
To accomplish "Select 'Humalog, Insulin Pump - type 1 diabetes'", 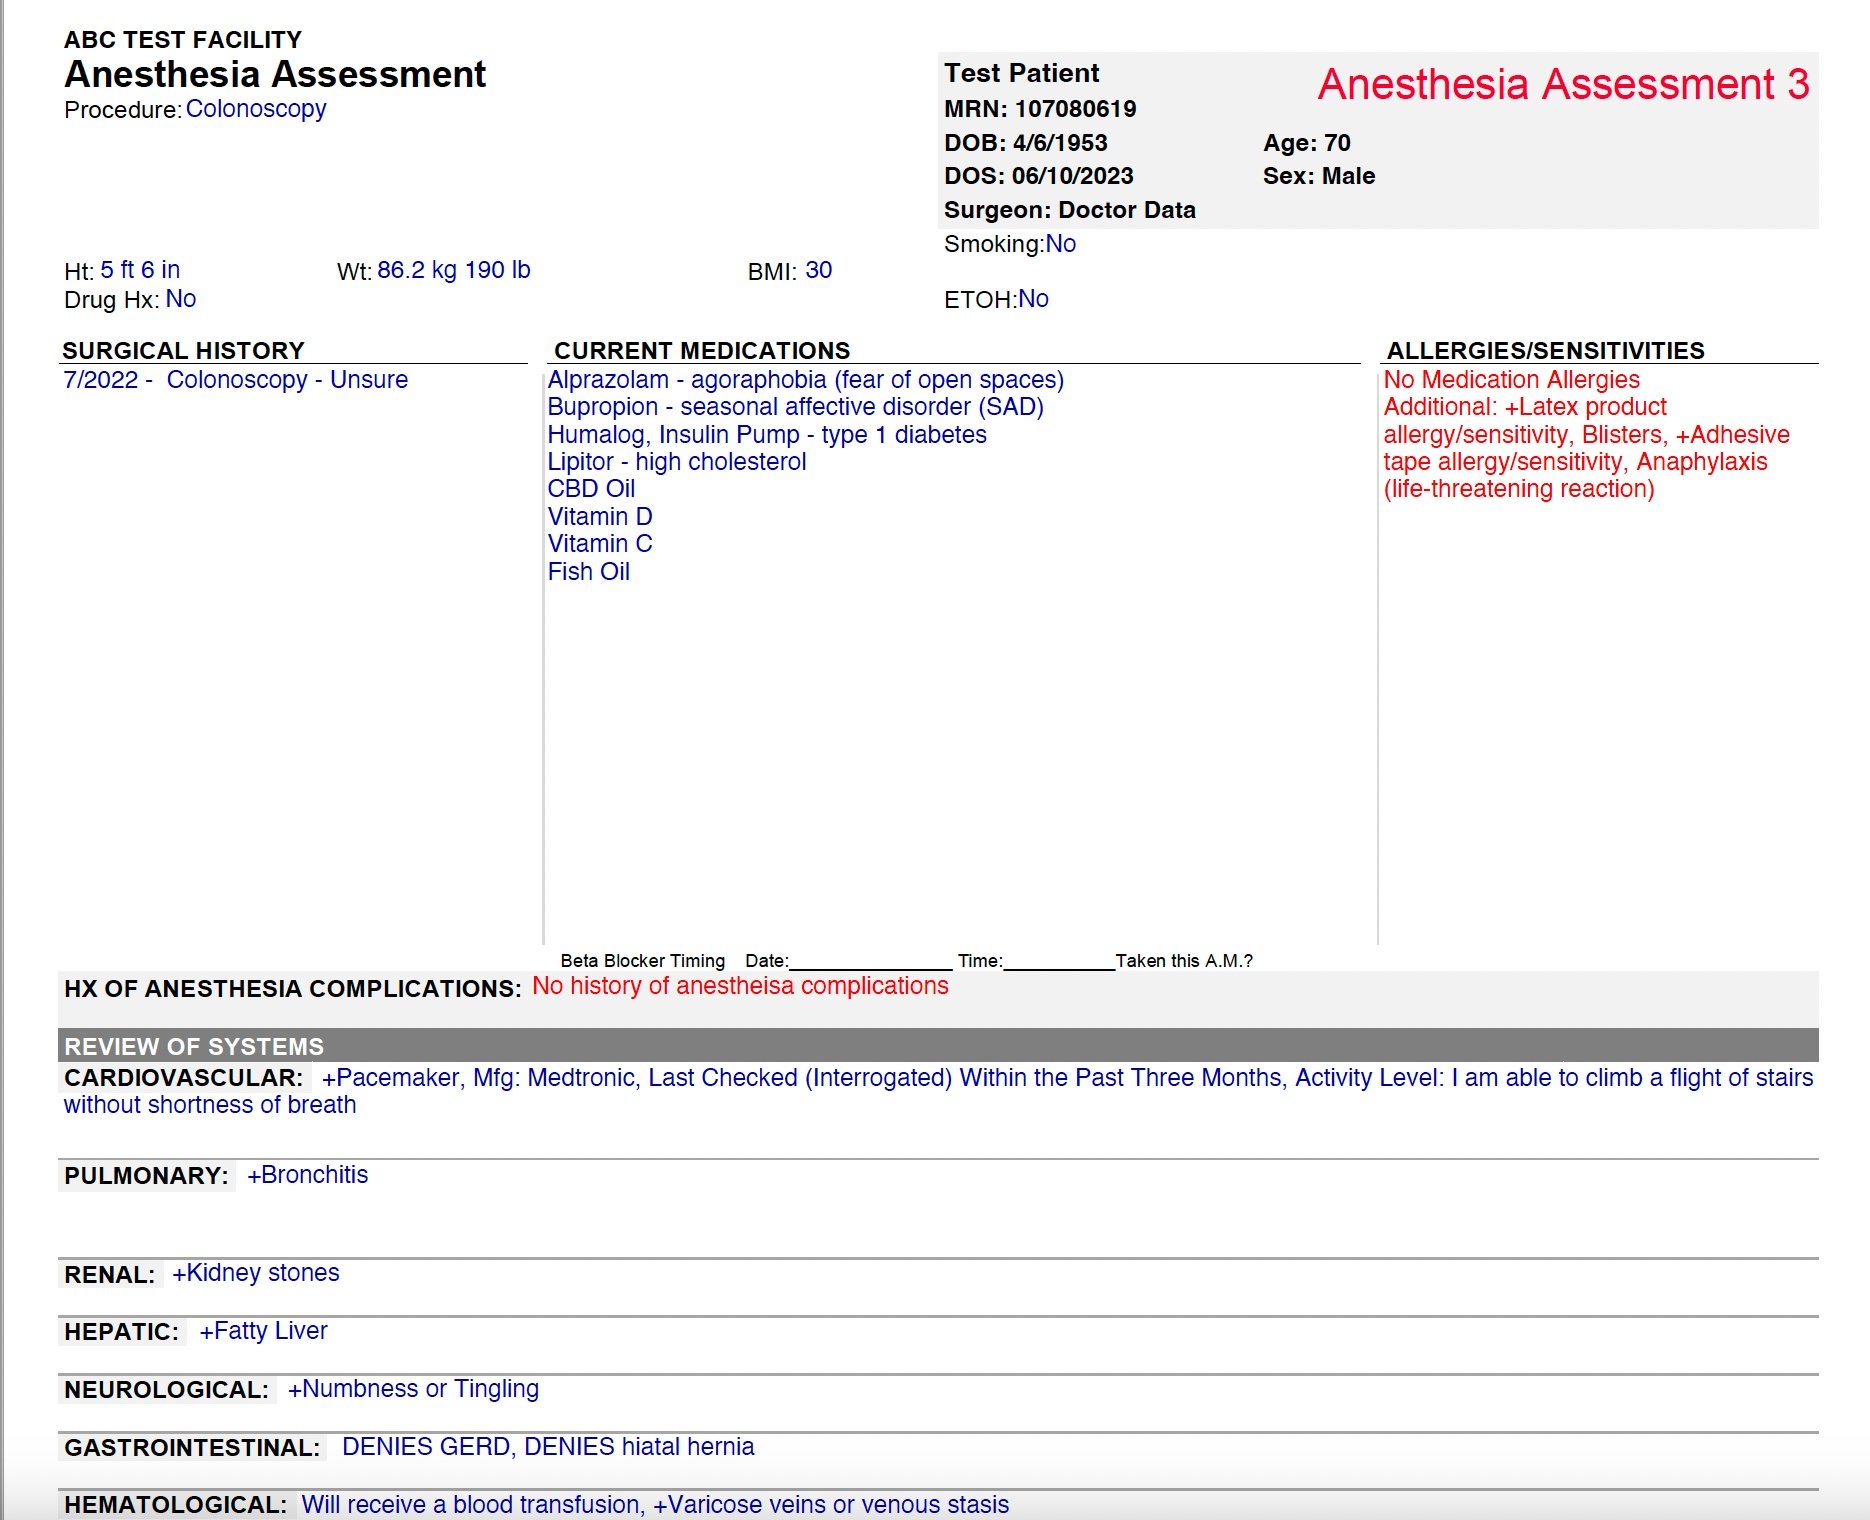I will [767, 435].
